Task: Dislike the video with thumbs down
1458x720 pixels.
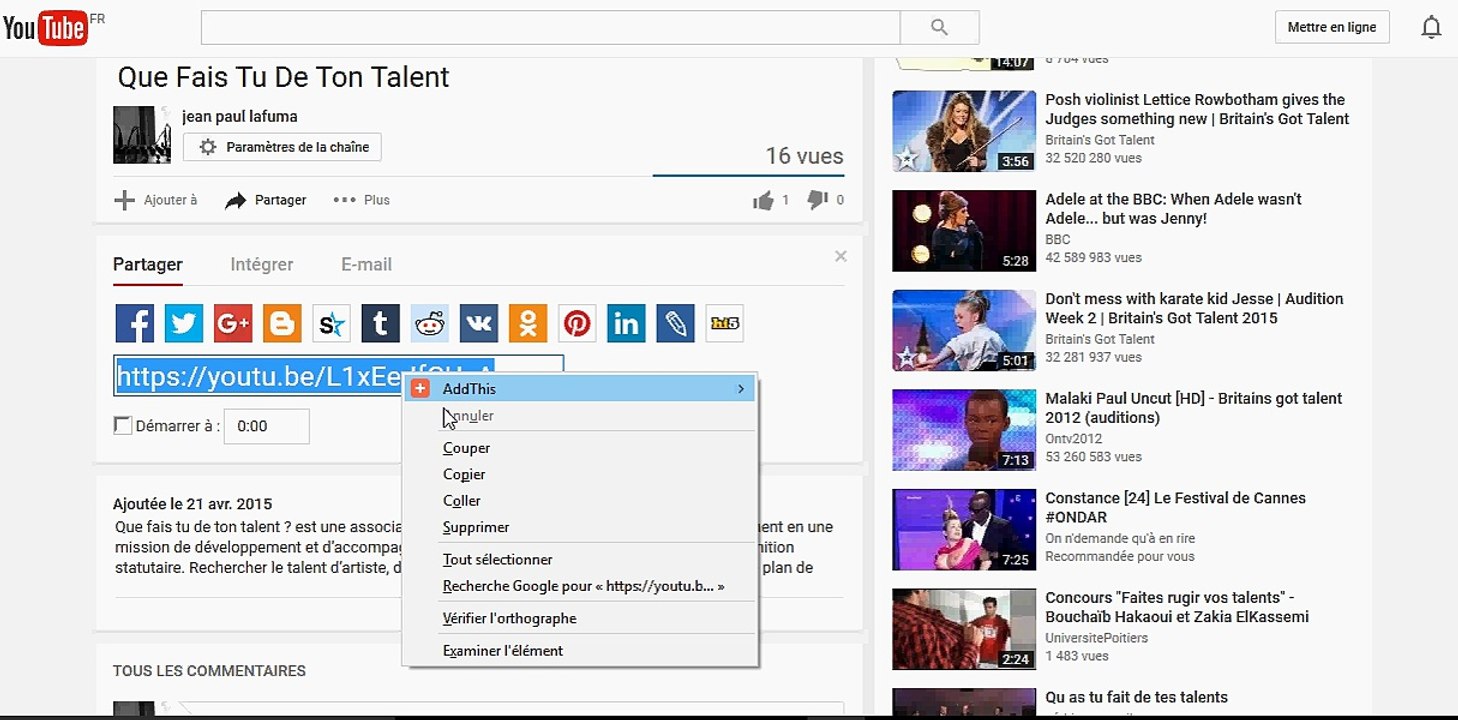Action: click(817, 200)
